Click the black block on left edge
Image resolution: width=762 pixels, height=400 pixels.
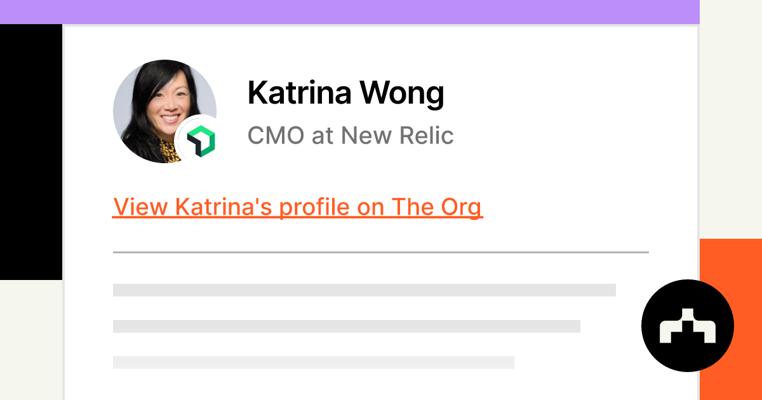coord(30,152)
